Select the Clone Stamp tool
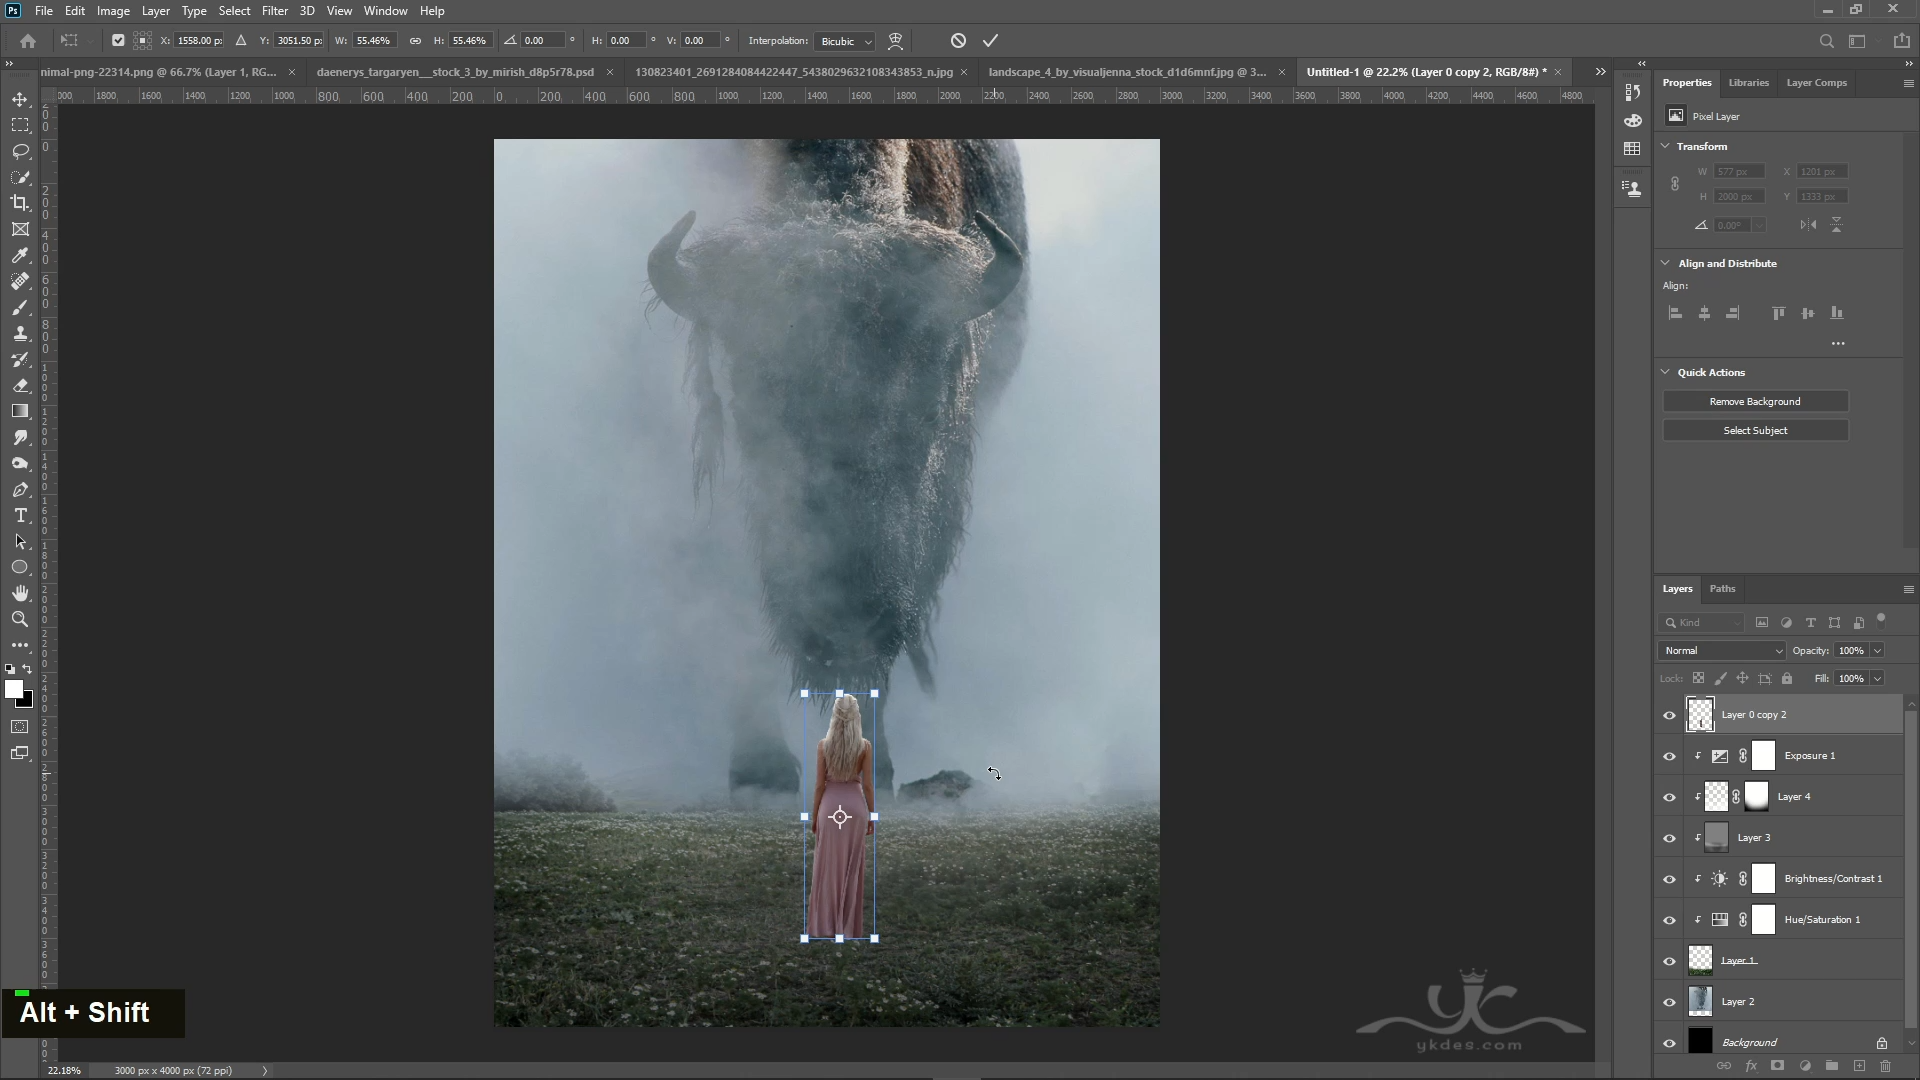Screen dimensions: 1920x1080 pos(20,333)
